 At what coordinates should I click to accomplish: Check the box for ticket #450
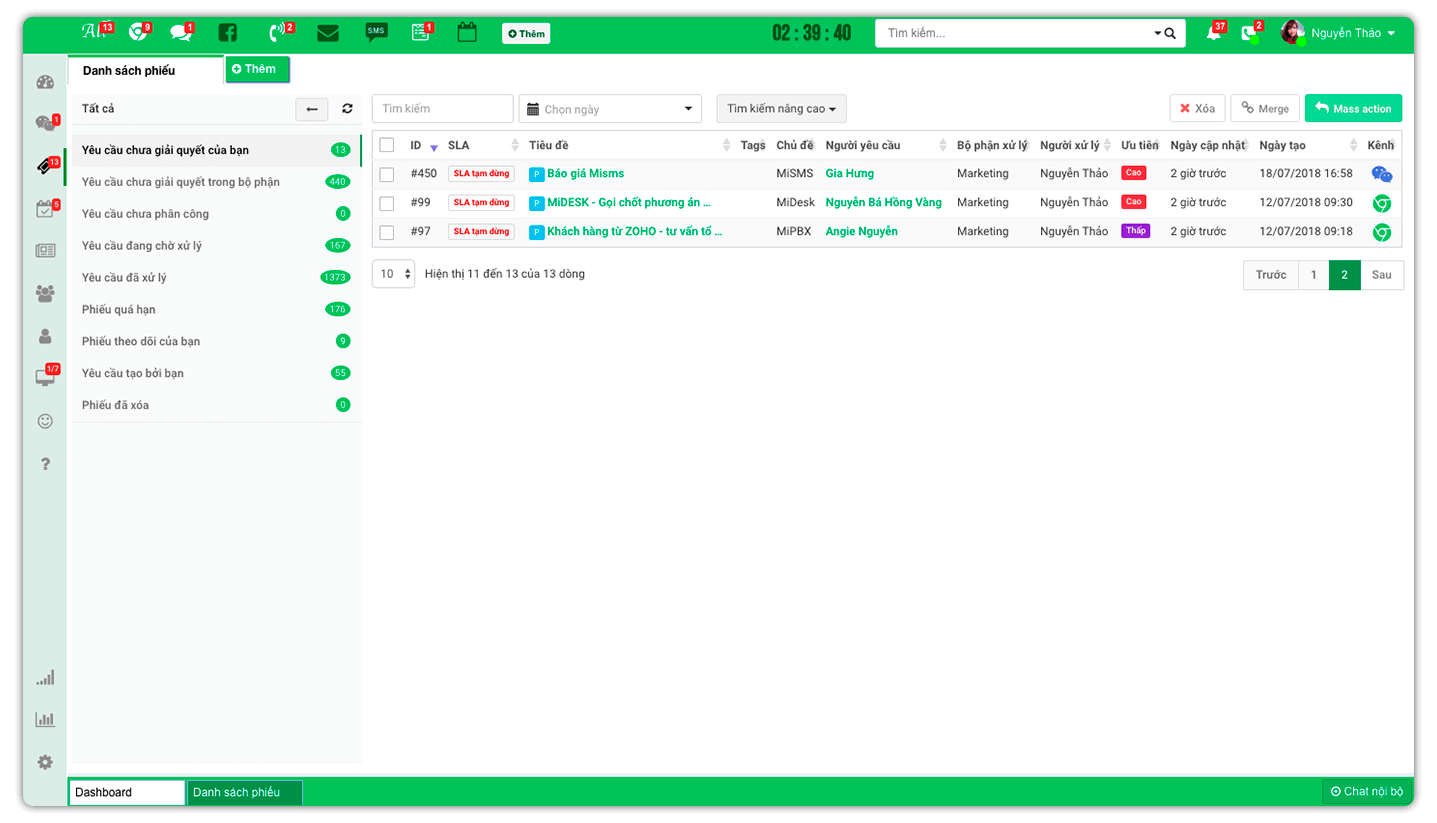pyautogui.click(x=387, y=174)
